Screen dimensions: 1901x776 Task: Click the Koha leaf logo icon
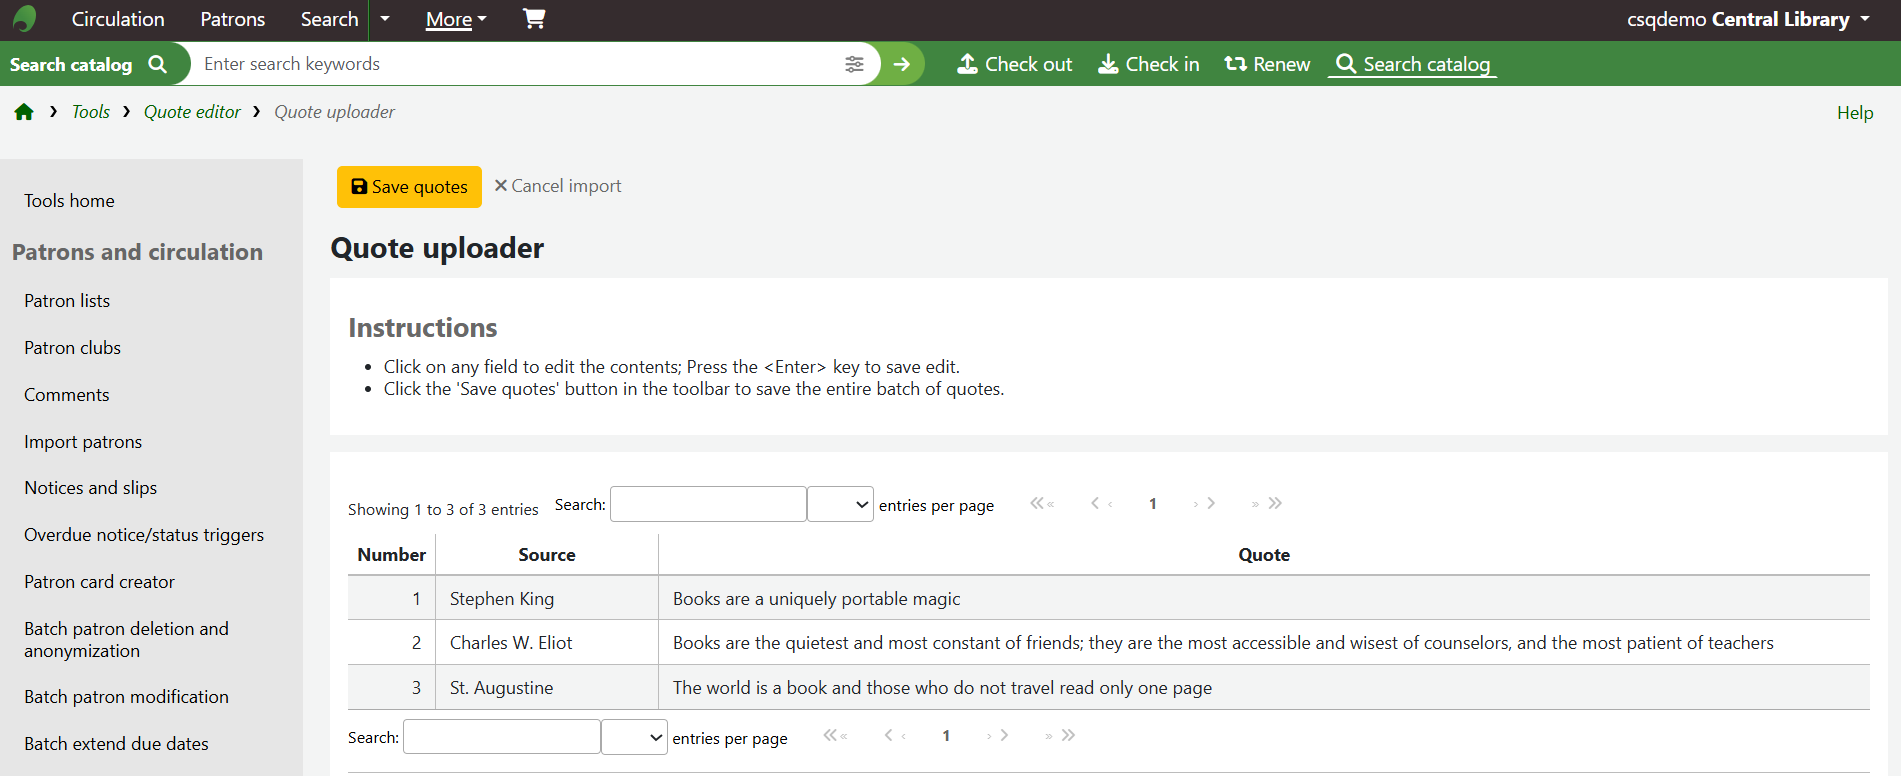[x=25, y=19]
